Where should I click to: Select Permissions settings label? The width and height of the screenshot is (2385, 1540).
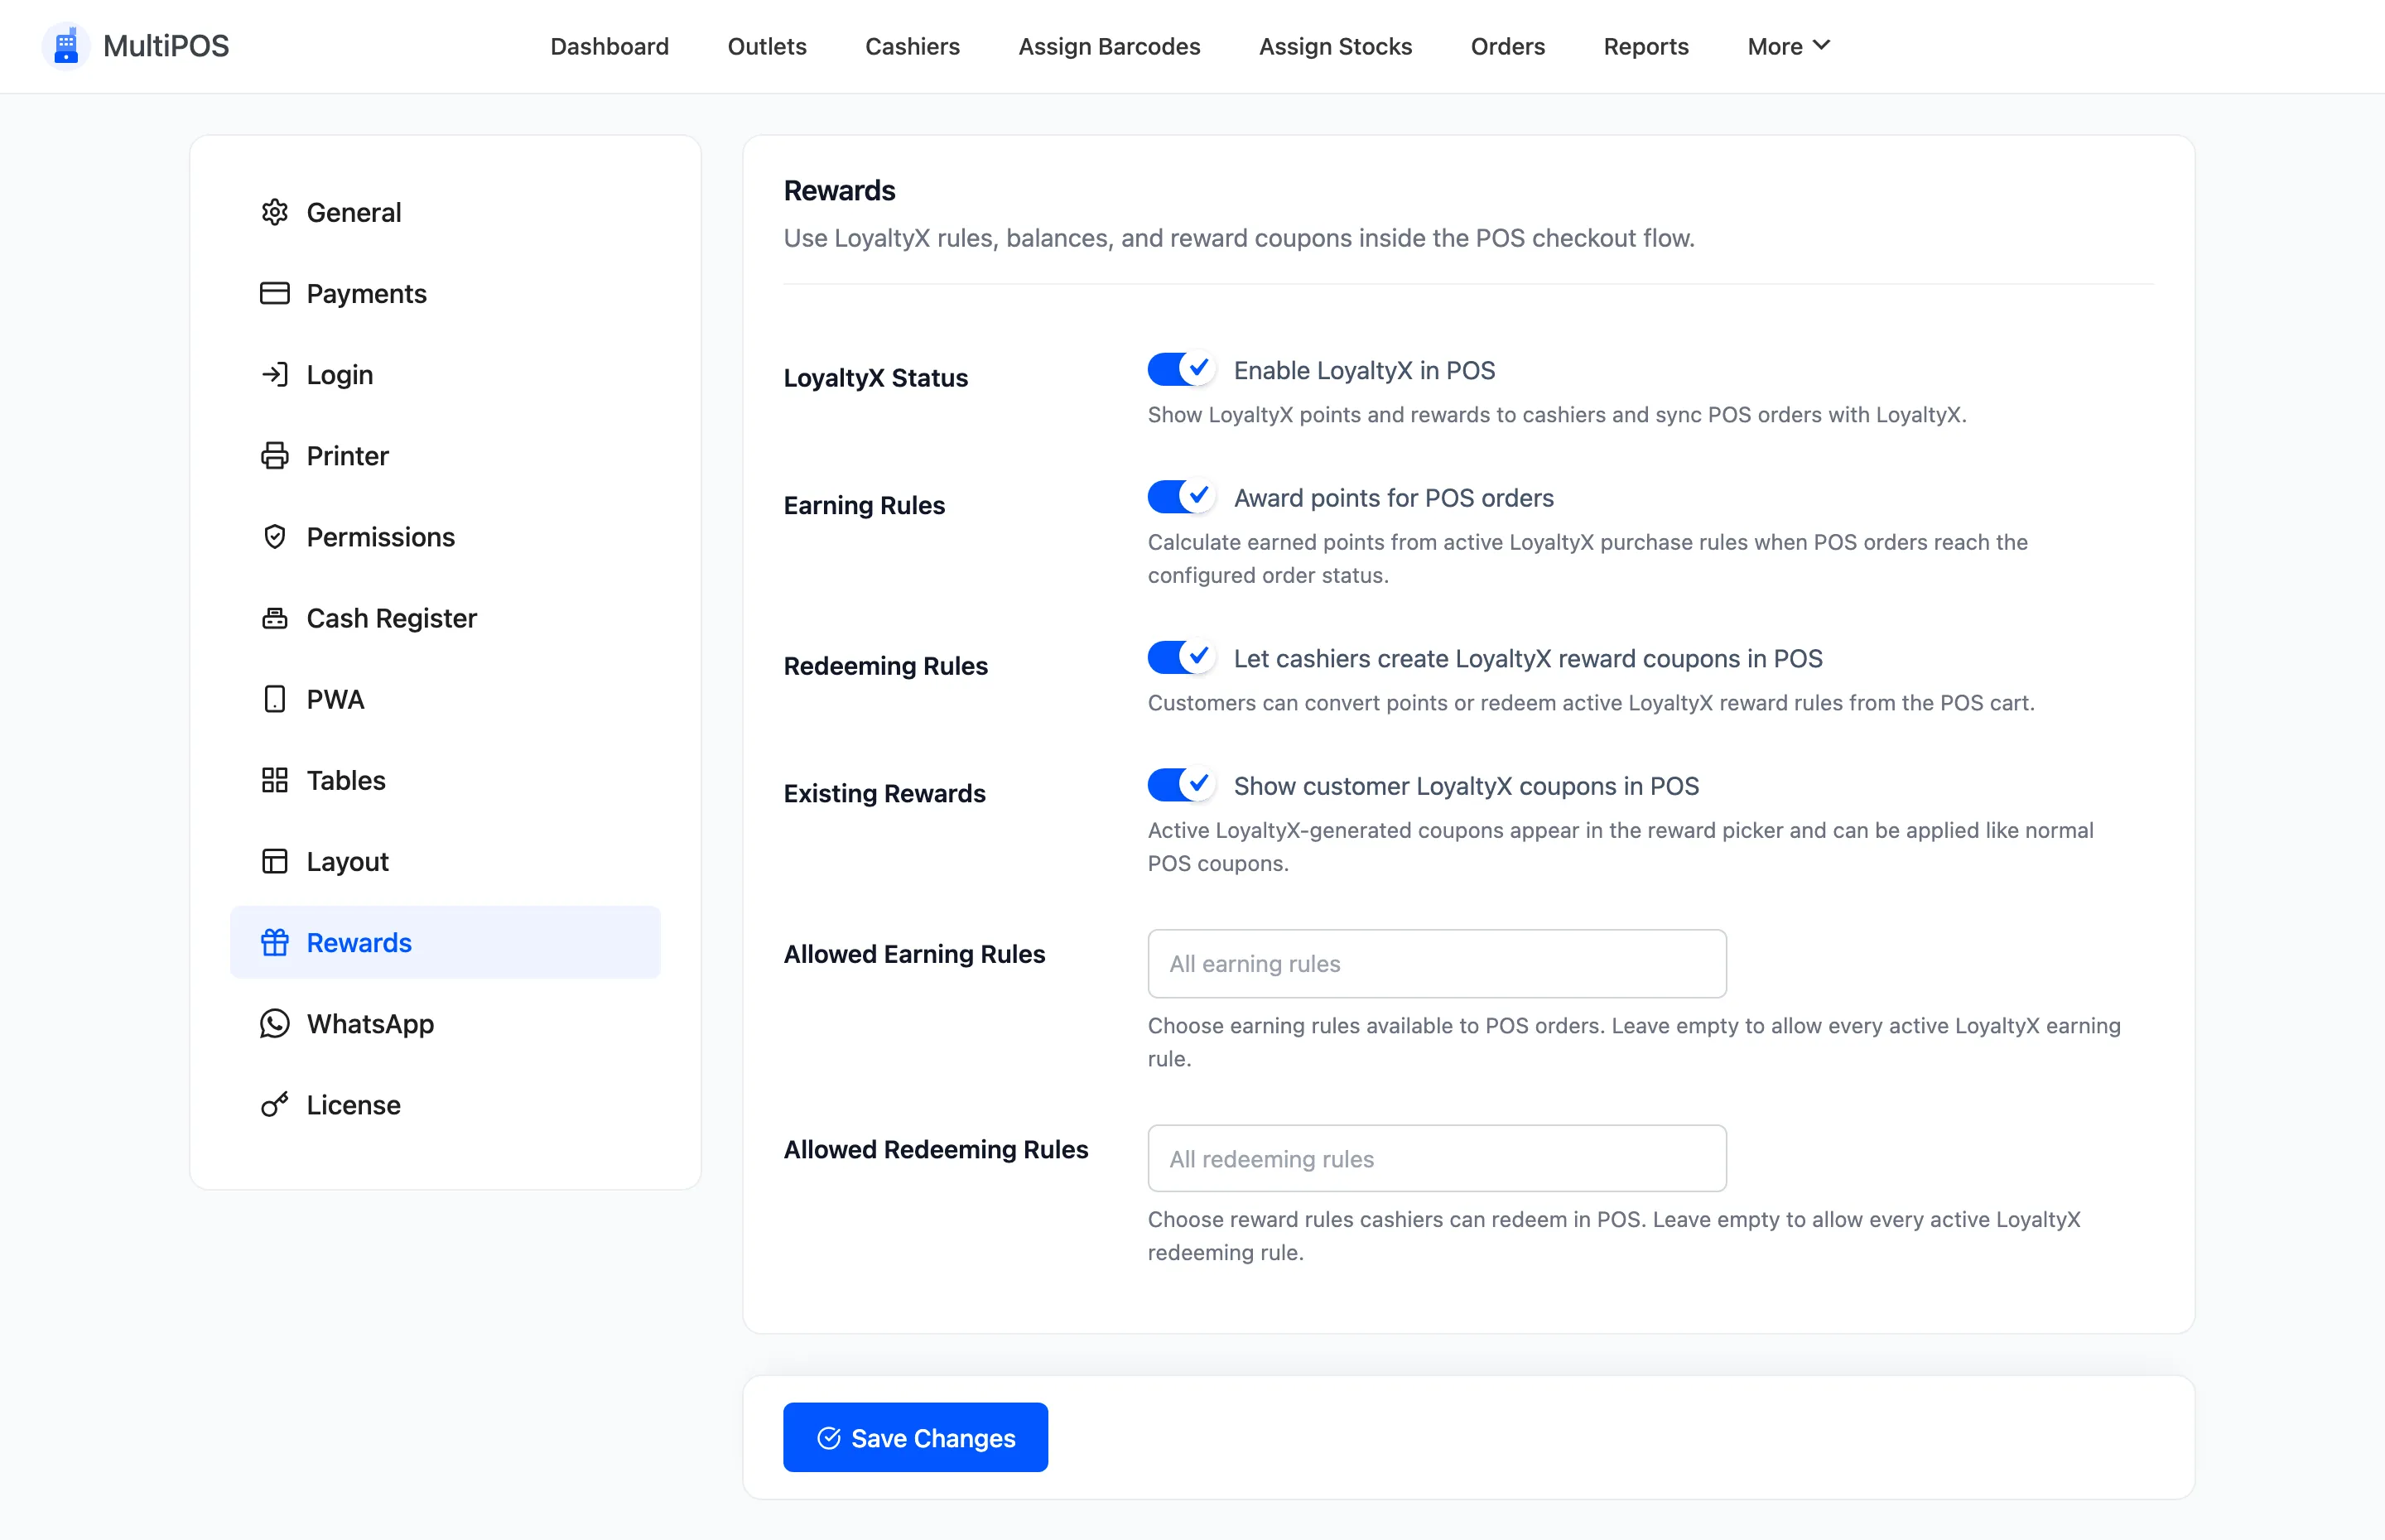click(x=380, y=536)
